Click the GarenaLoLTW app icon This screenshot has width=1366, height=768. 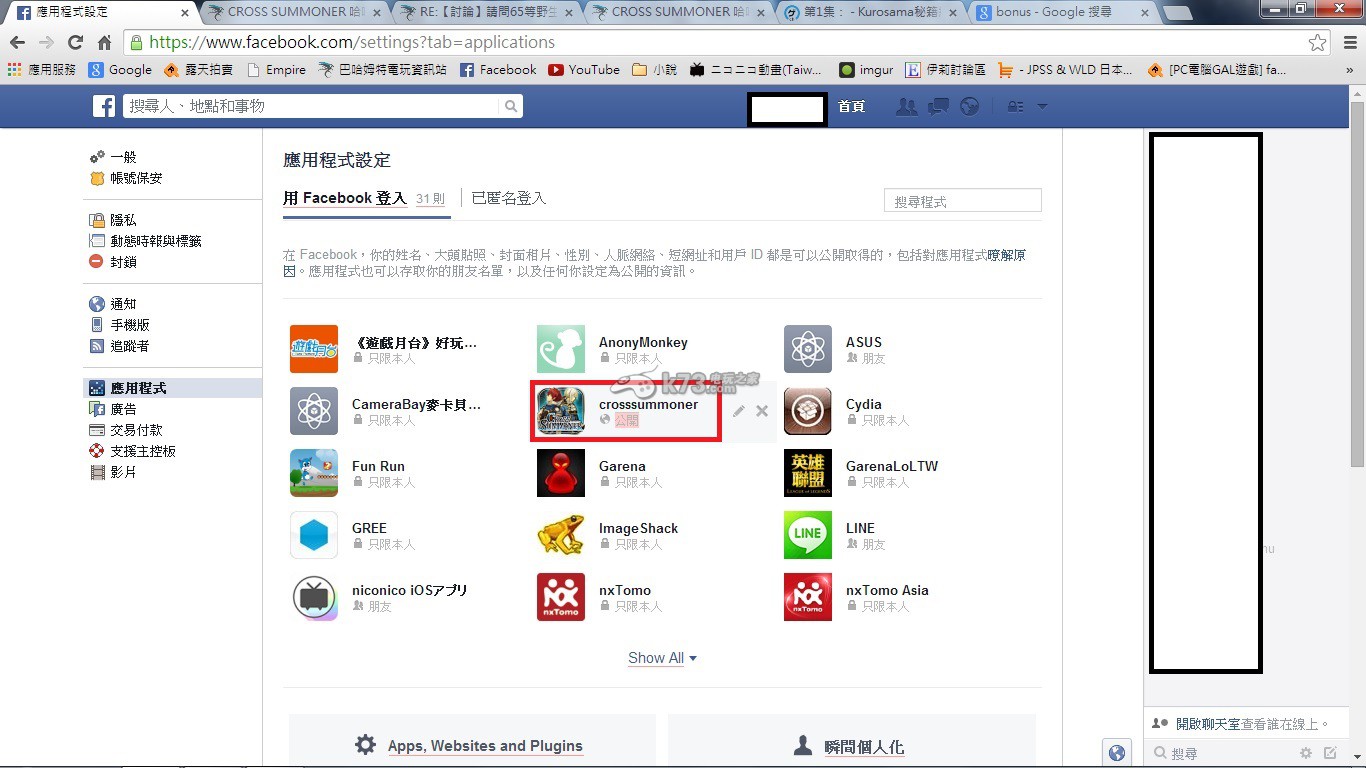click(807, 473)
